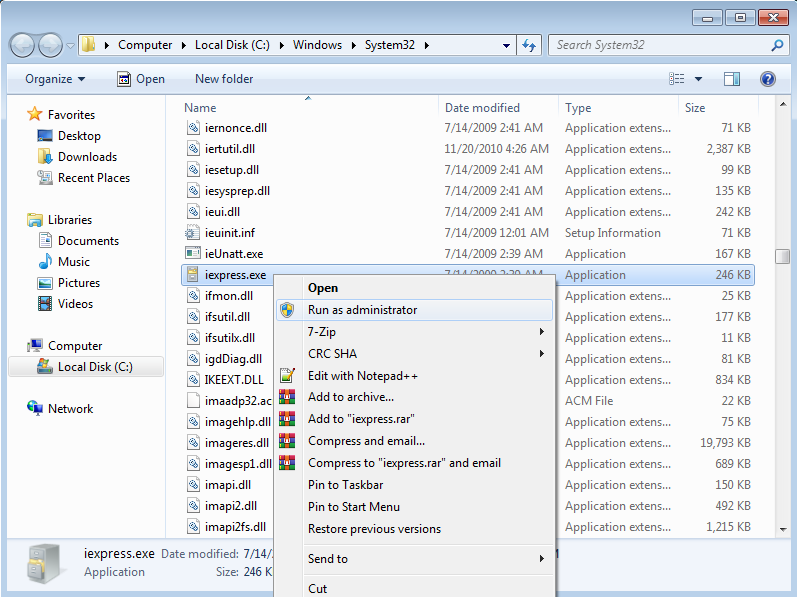Click the Pictures library icon
Viewport: 797px width, 597px height.
(x=45, y=282)
